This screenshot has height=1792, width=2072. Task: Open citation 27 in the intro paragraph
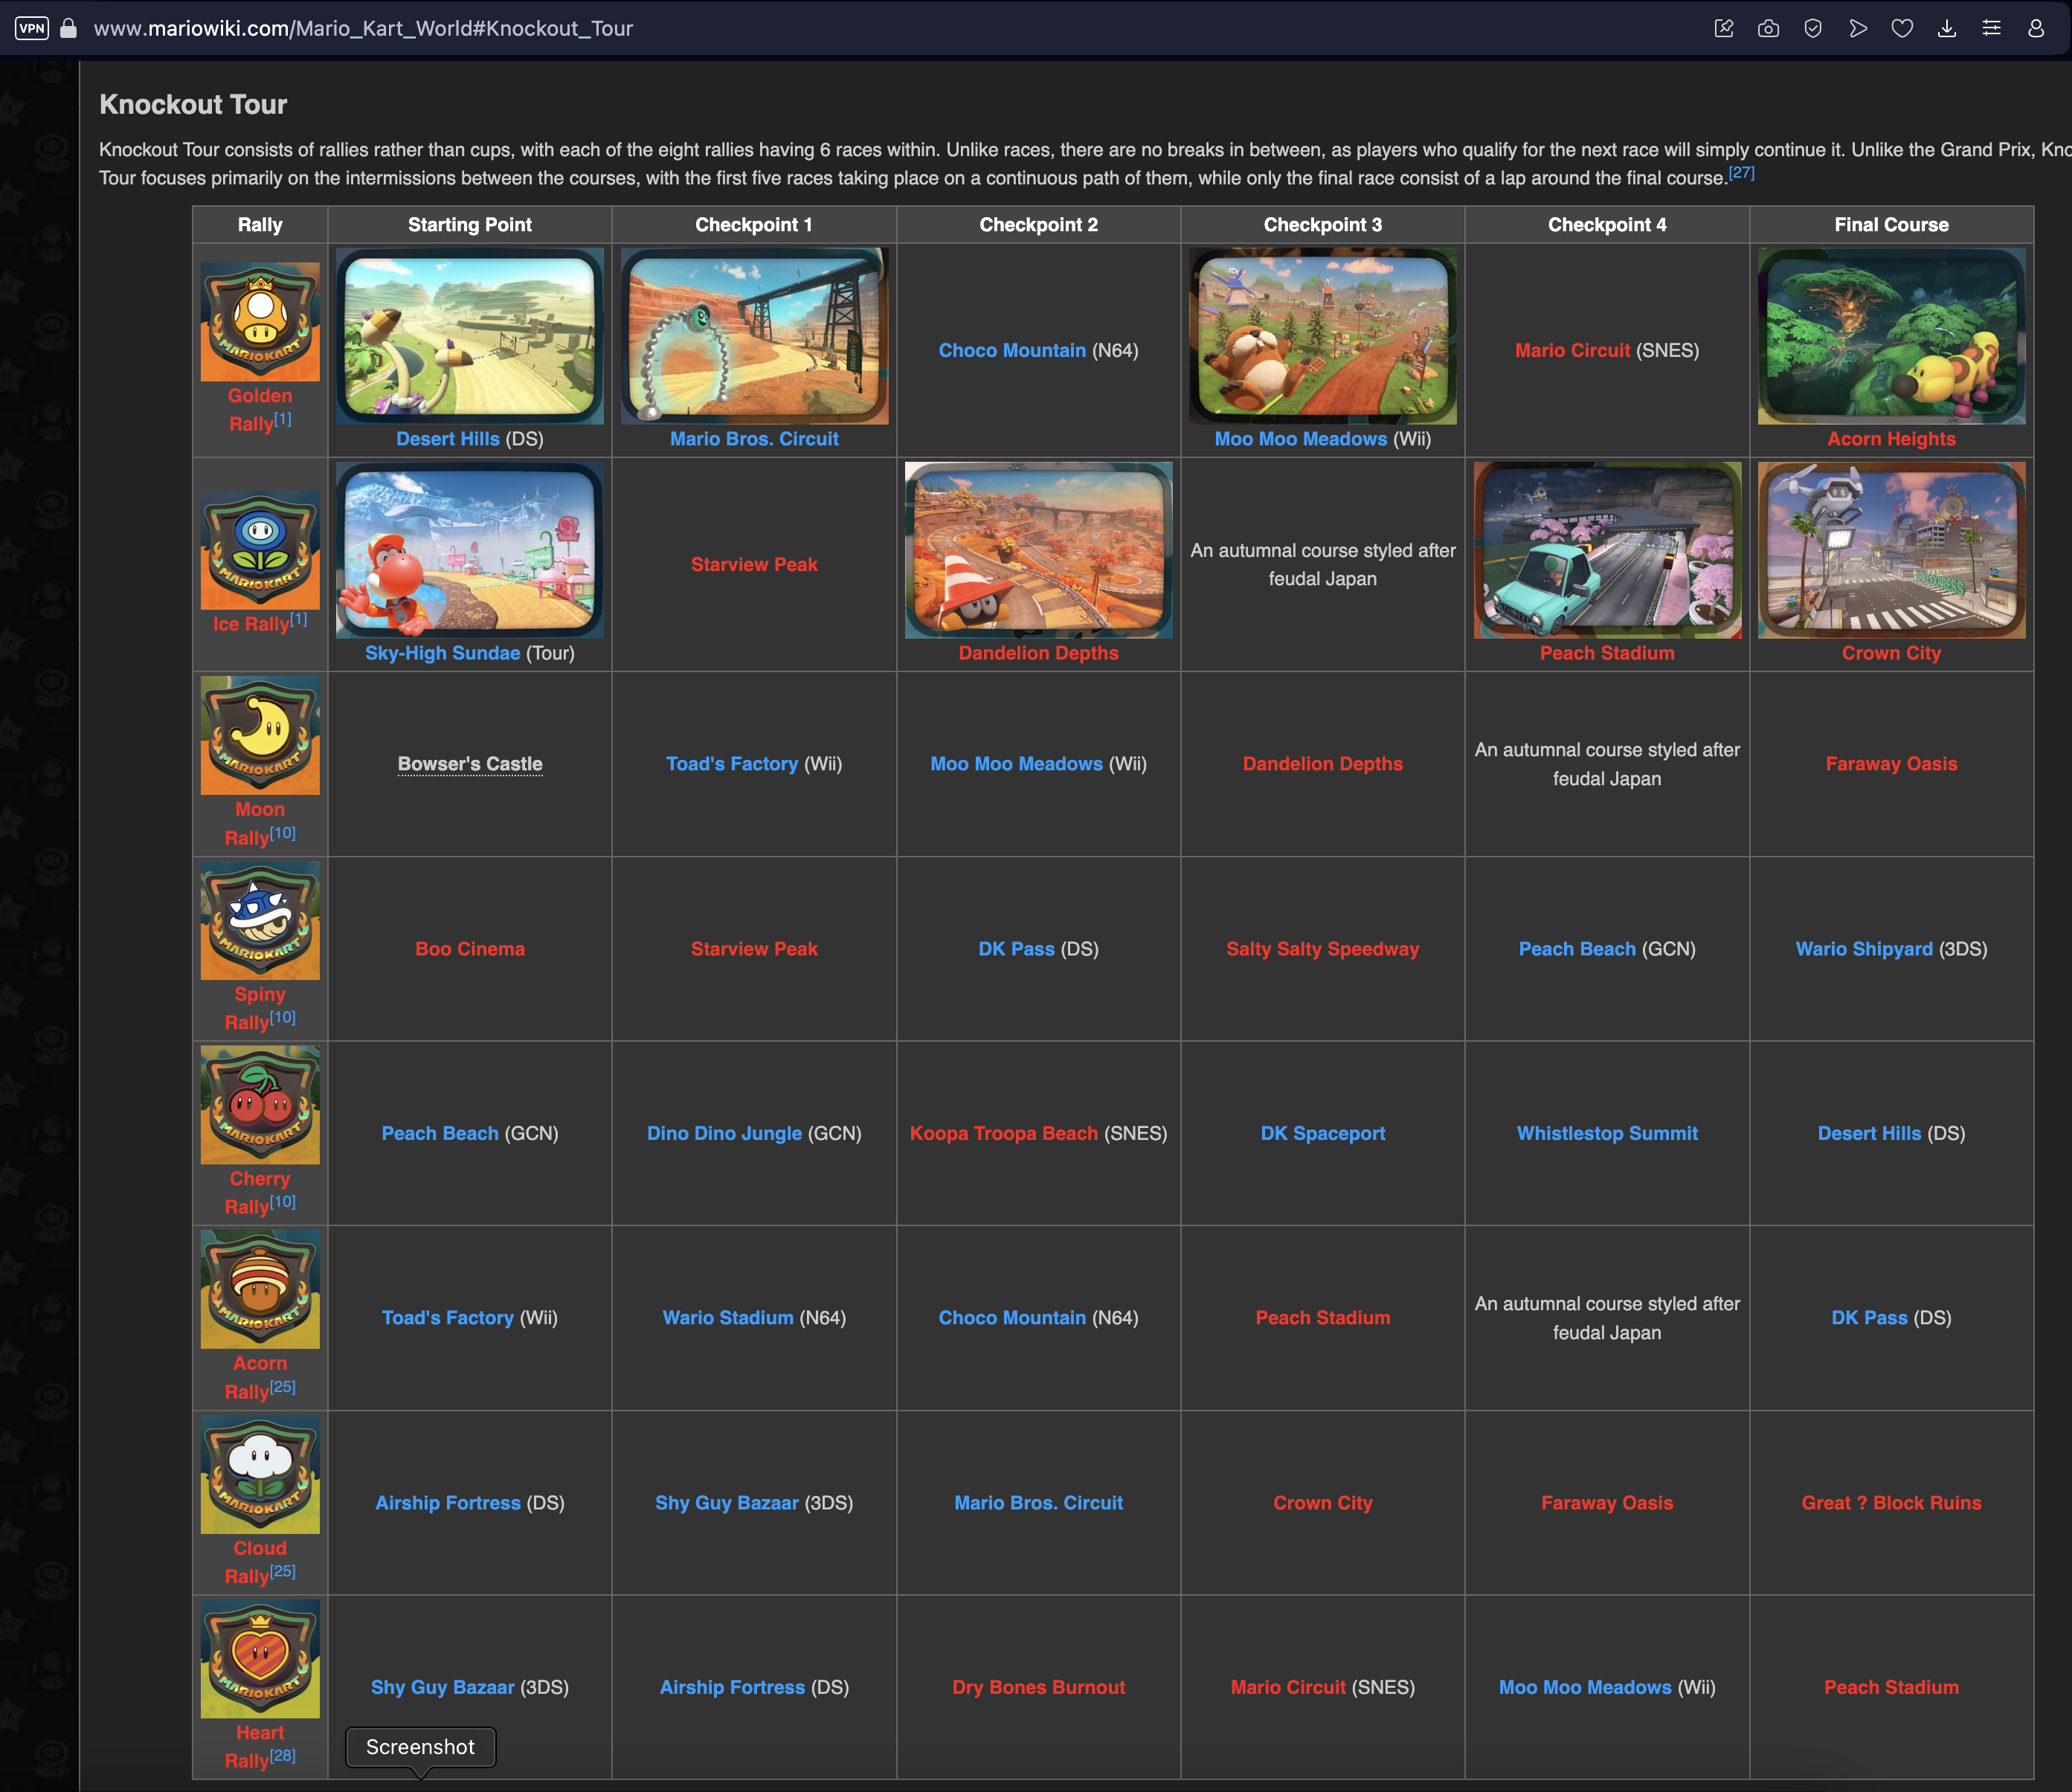1741,173
